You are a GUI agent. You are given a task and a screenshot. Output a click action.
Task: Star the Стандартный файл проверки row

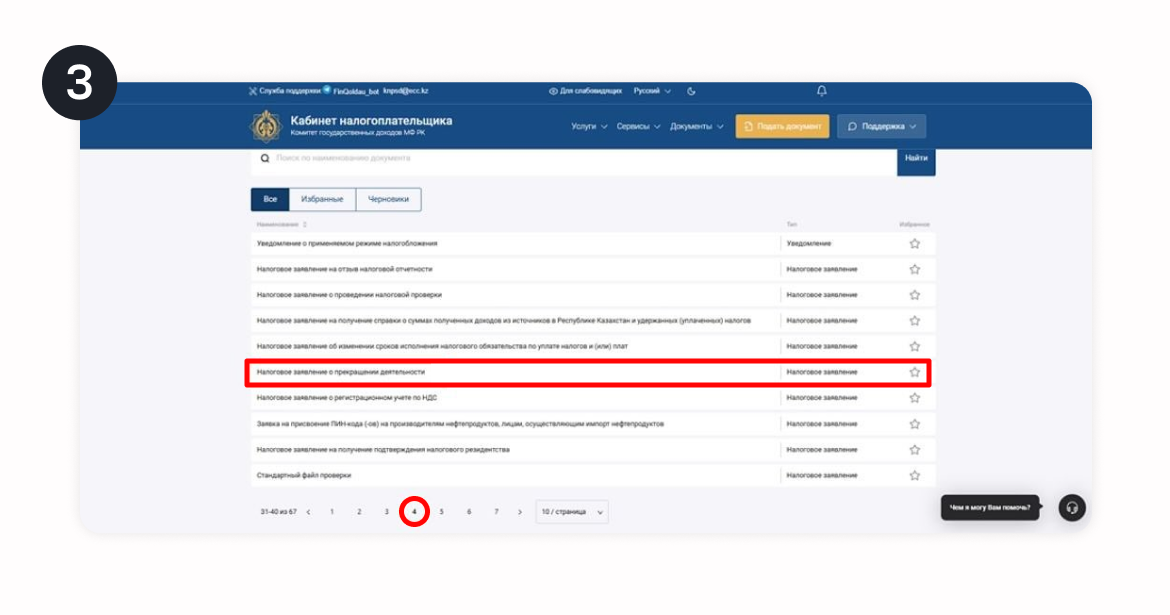tap(914, 475)
